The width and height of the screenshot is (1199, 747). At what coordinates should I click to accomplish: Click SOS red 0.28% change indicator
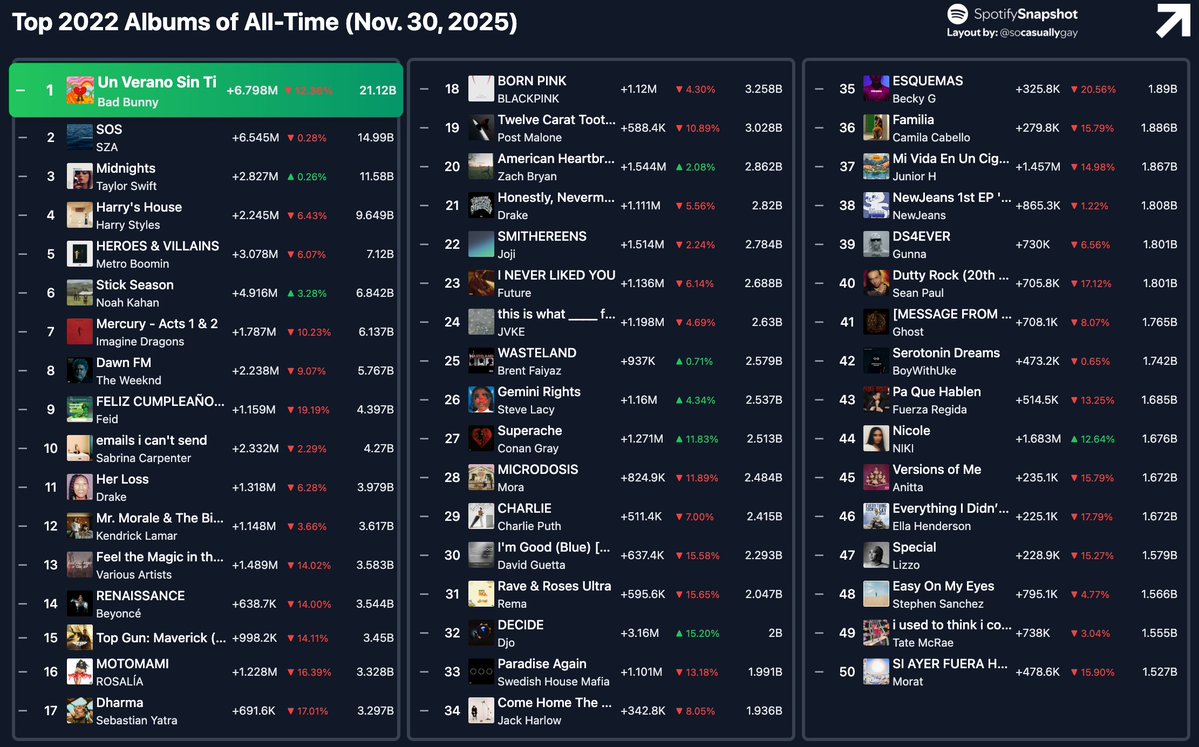(307, 138)
